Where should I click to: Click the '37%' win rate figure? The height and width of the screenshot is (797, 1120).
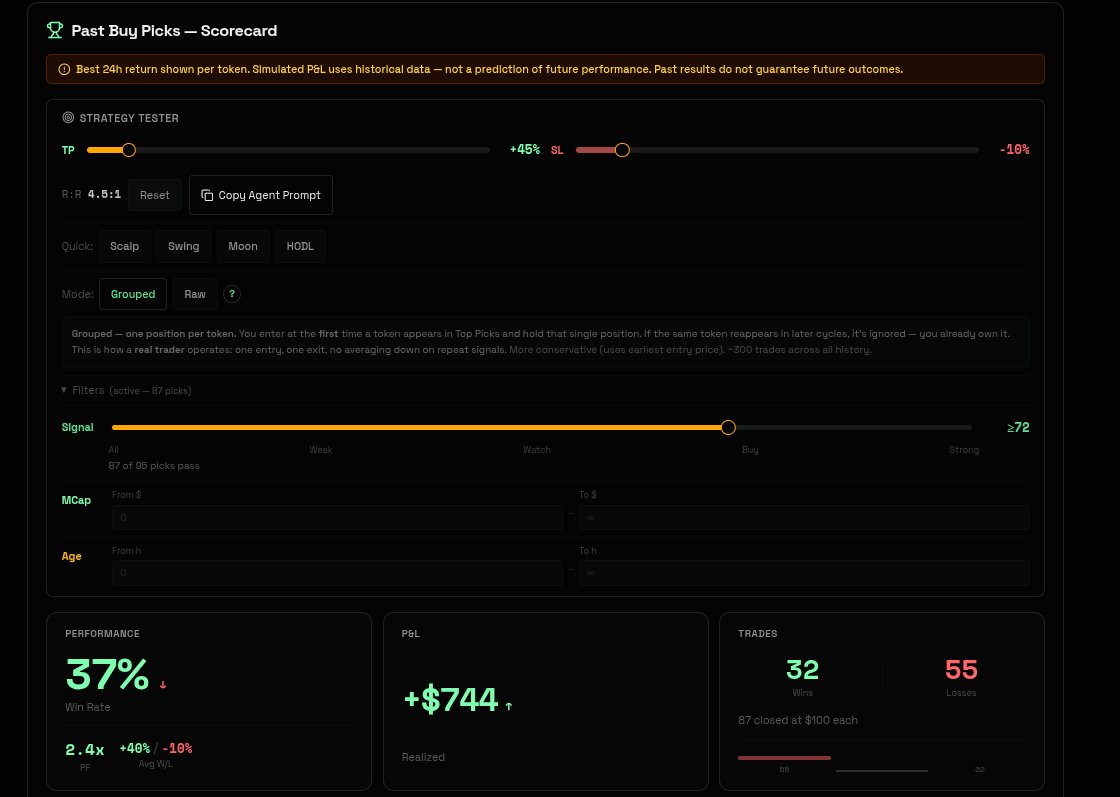point(107,673)
